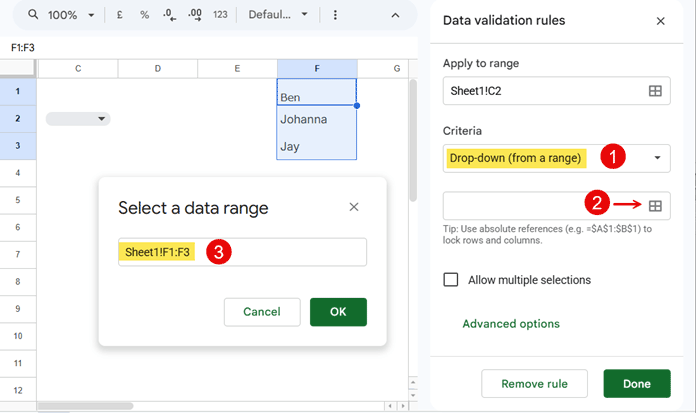Select column E header

tap(237, 68)
